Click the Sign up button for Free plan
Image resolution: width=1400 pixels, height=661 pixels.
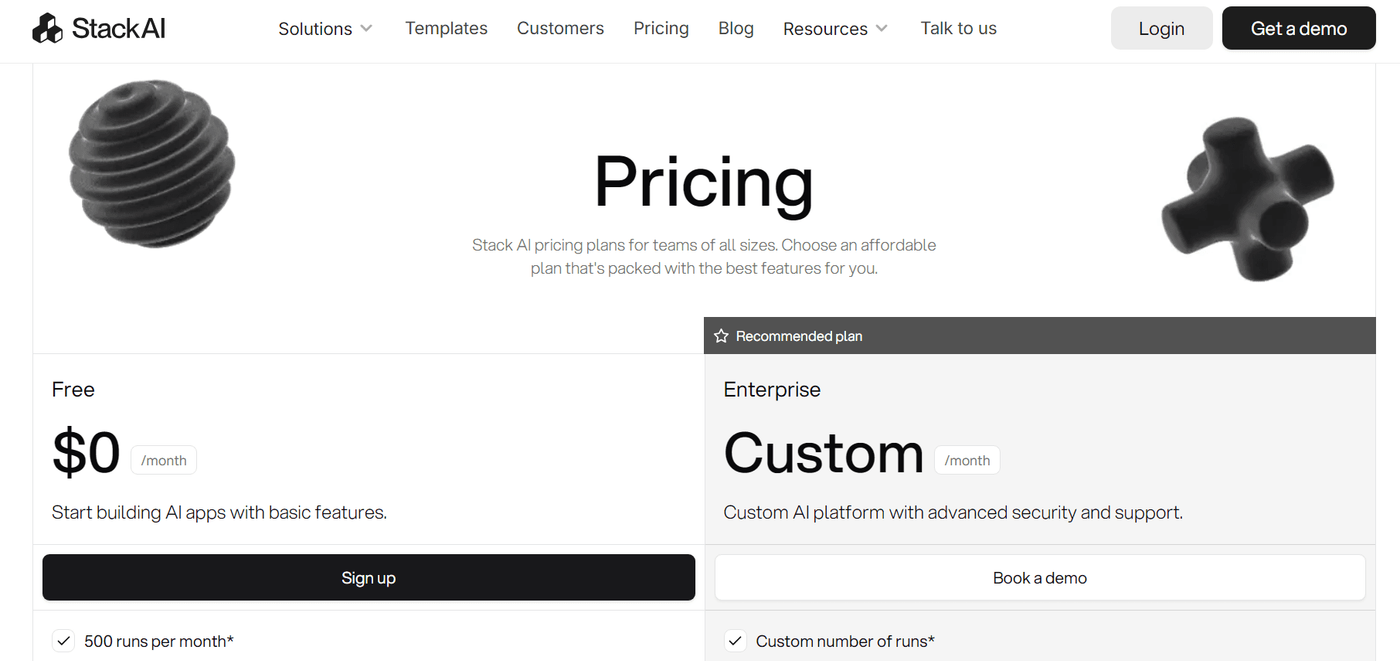tap(368, 578)
